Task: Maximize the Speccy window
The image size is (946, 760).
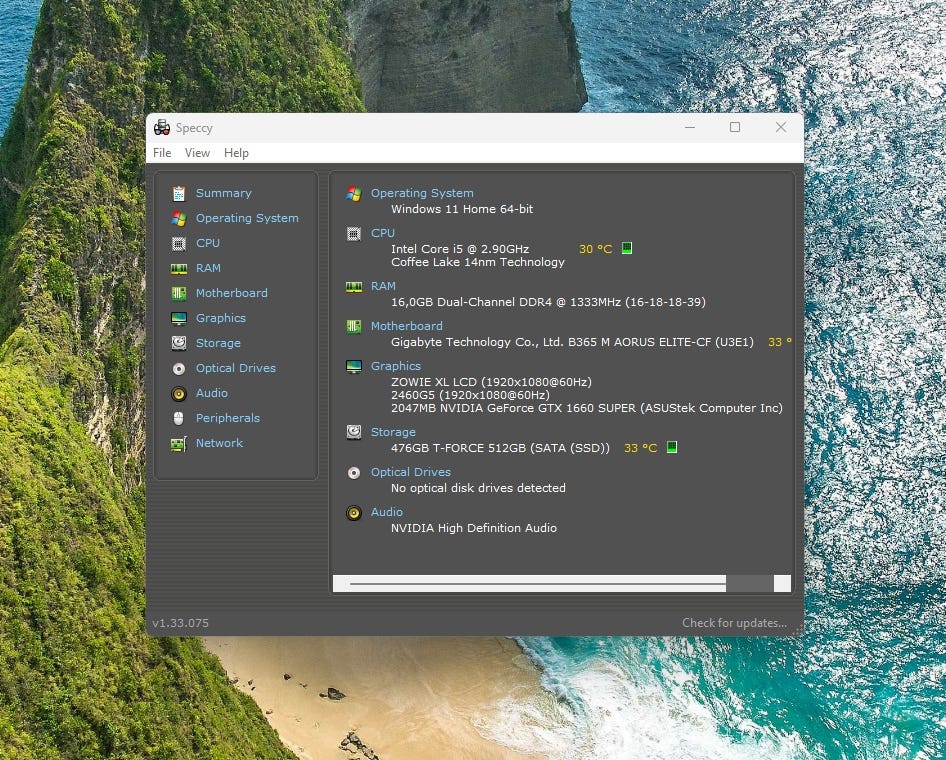Action: coord(735,127)
